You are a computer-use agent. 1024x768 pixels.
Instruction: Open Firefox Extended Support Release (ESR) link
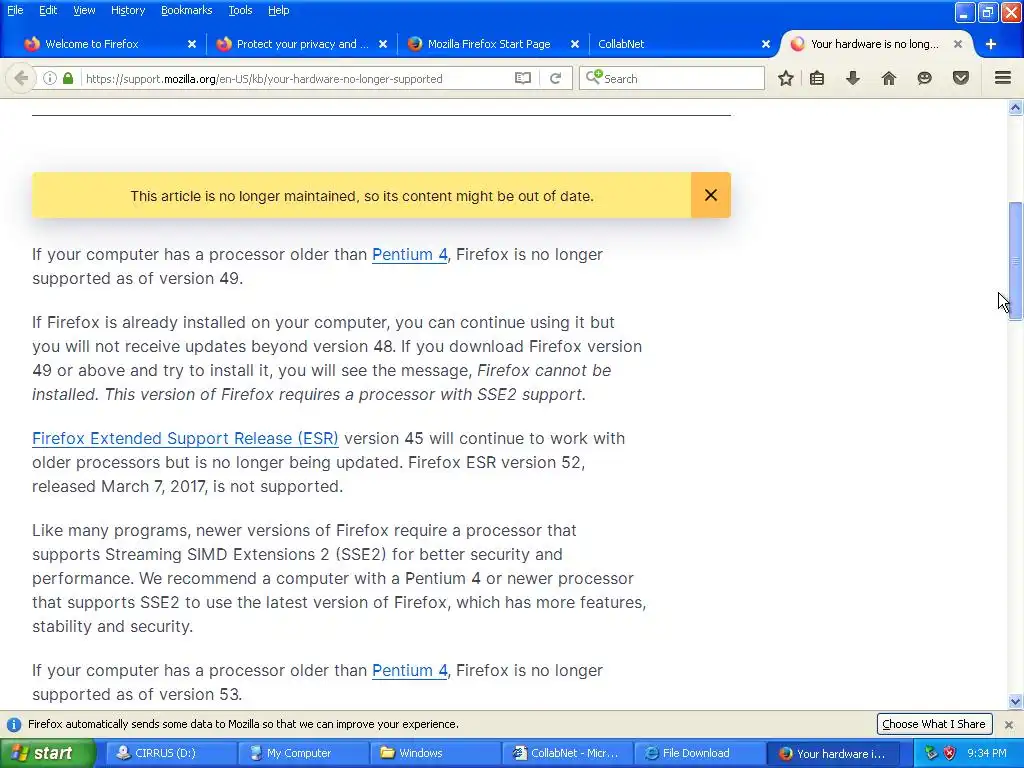(x=185, y=438)
